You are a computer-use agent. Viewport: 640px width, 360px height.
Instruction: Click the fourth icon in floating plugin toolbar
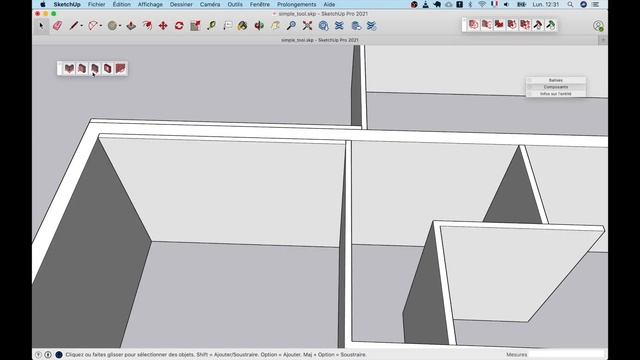107,69
